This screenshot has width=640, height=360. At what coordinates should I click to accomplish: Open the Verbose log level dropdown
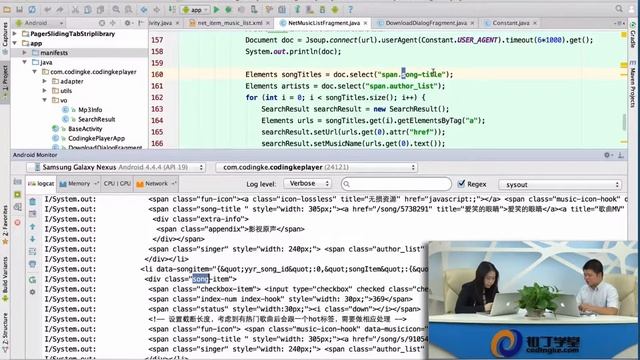pyautogui.click(x=307, y=184)
